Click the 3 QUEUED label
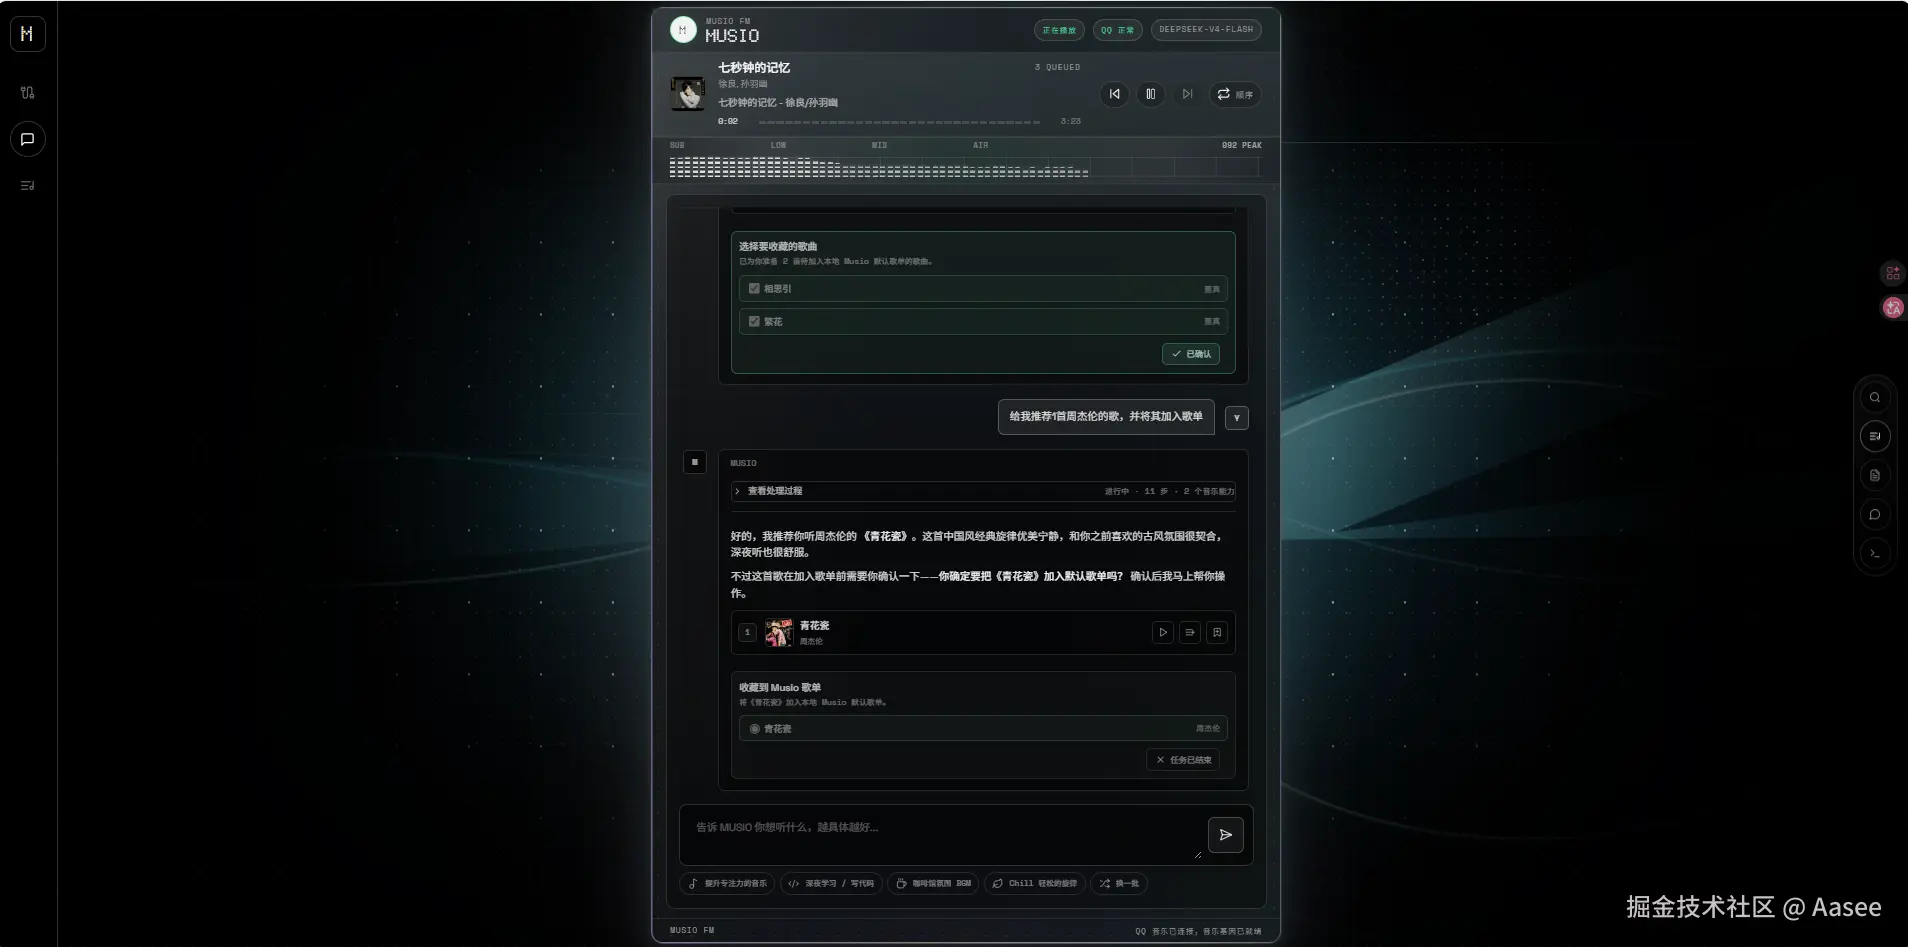Image resolution: width=1908 pixels, height=947 pixels. [1057, 68]
